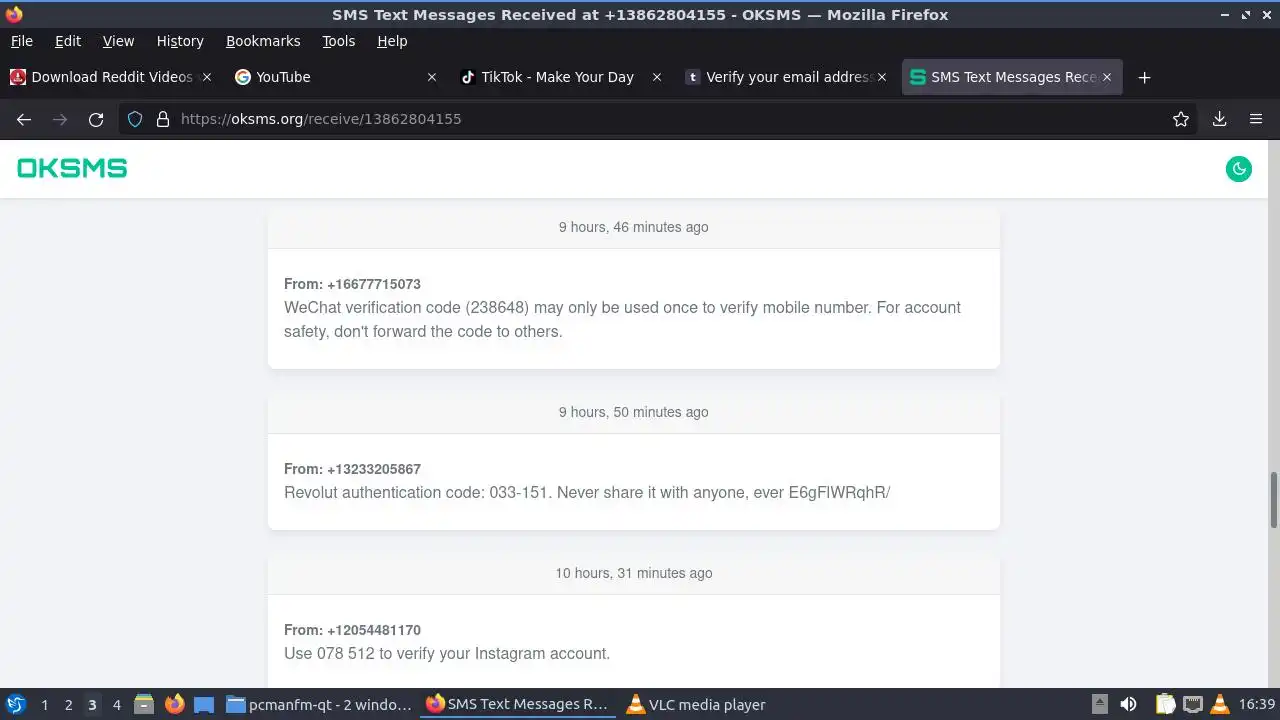Click the WeChat verification code message
Viewport: 1280px width, 720px height.
coord(622,319)
